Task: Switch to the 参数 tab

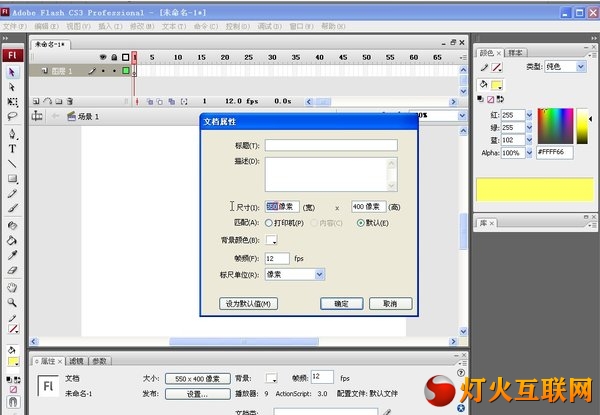Action: click(99, 361)
